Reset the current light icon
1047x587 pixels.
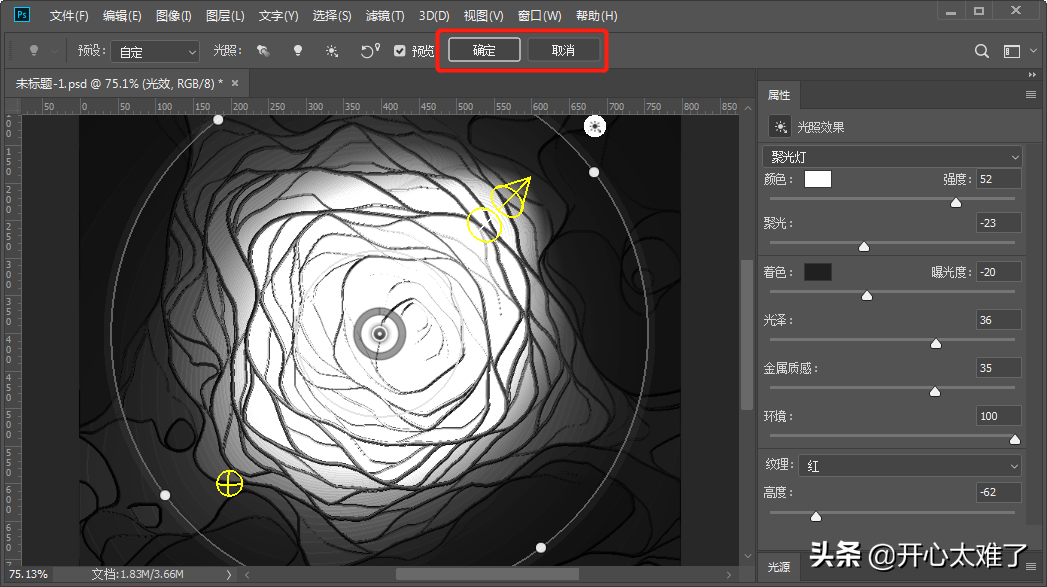(x=370, y=51)
